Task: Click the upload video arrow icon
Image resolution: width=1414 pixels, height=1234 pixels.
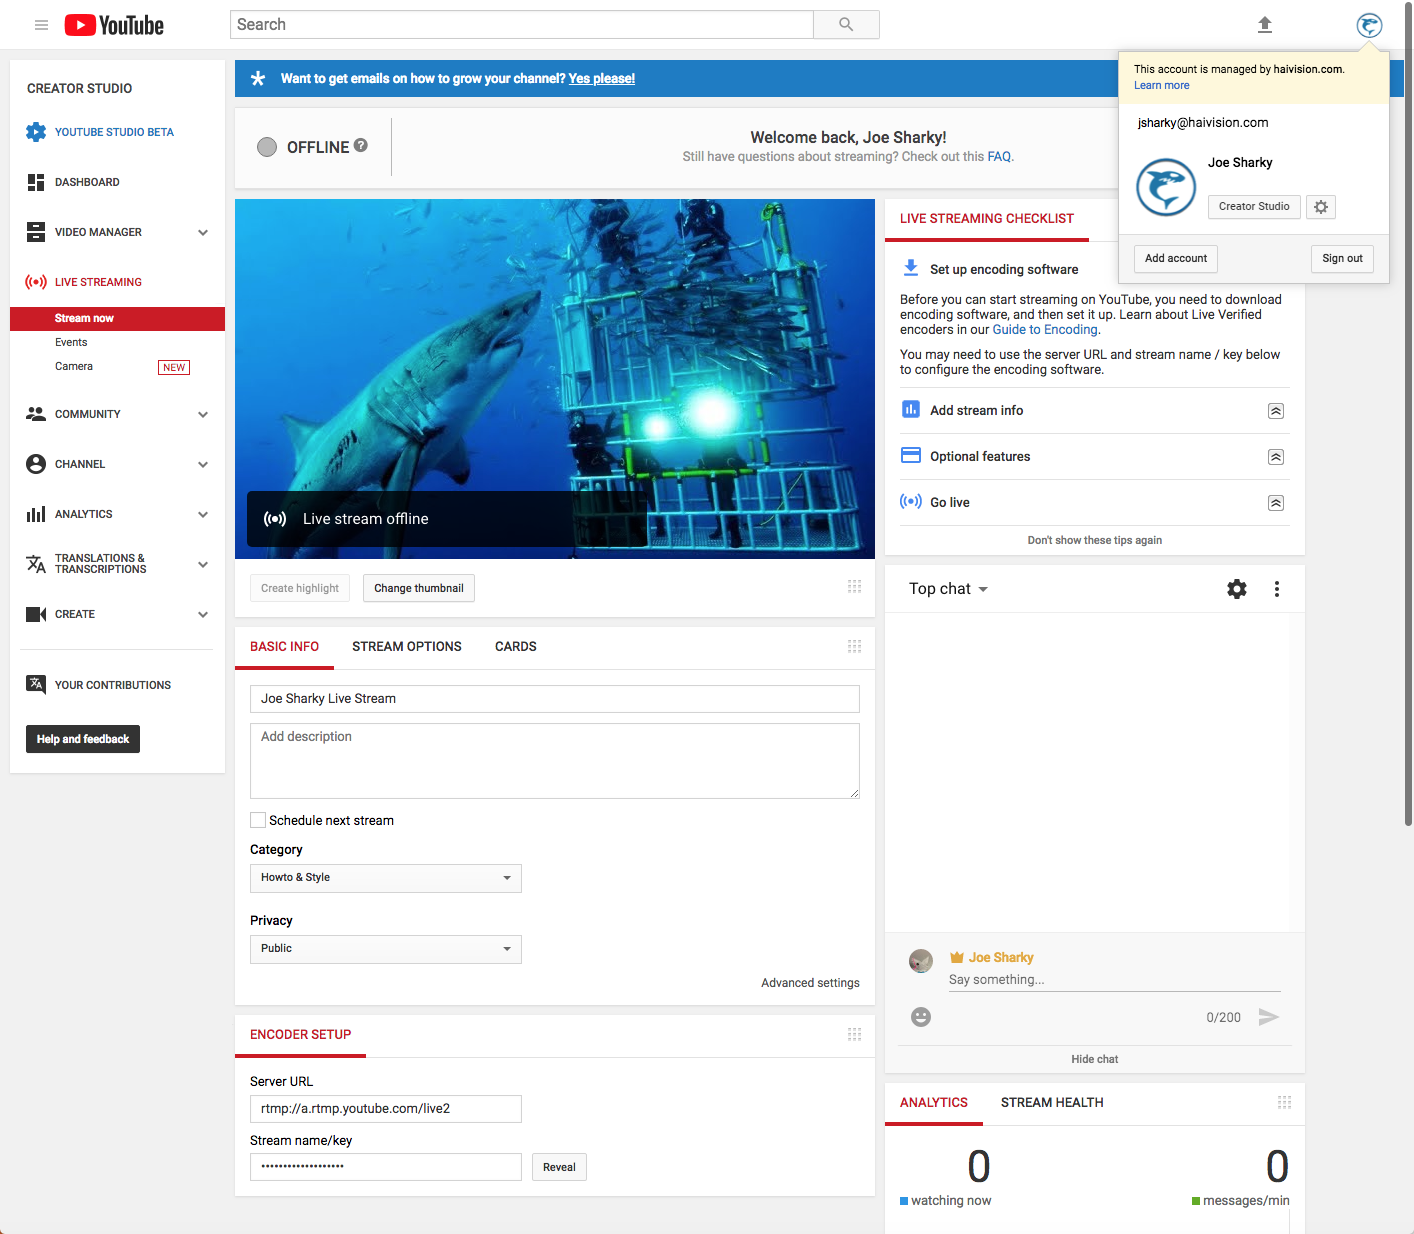Action: coord(1264,25)
